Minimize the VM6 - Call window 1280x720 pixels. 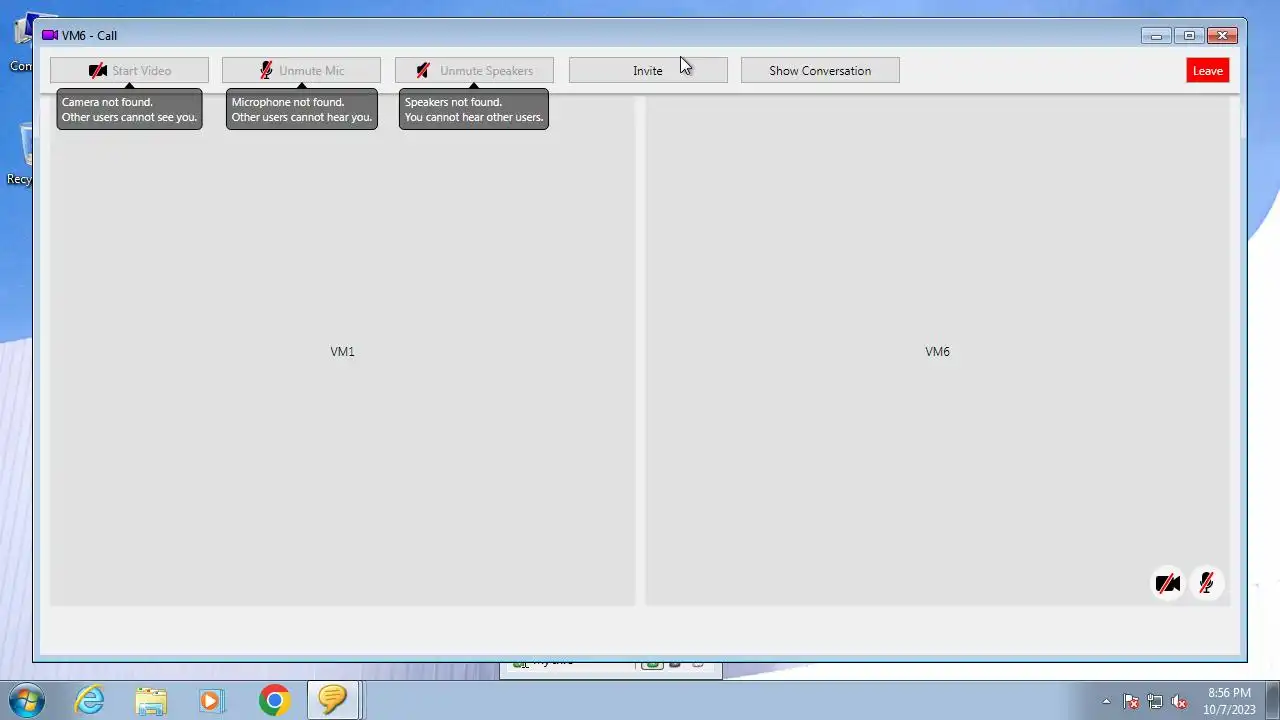[1156, 36]
